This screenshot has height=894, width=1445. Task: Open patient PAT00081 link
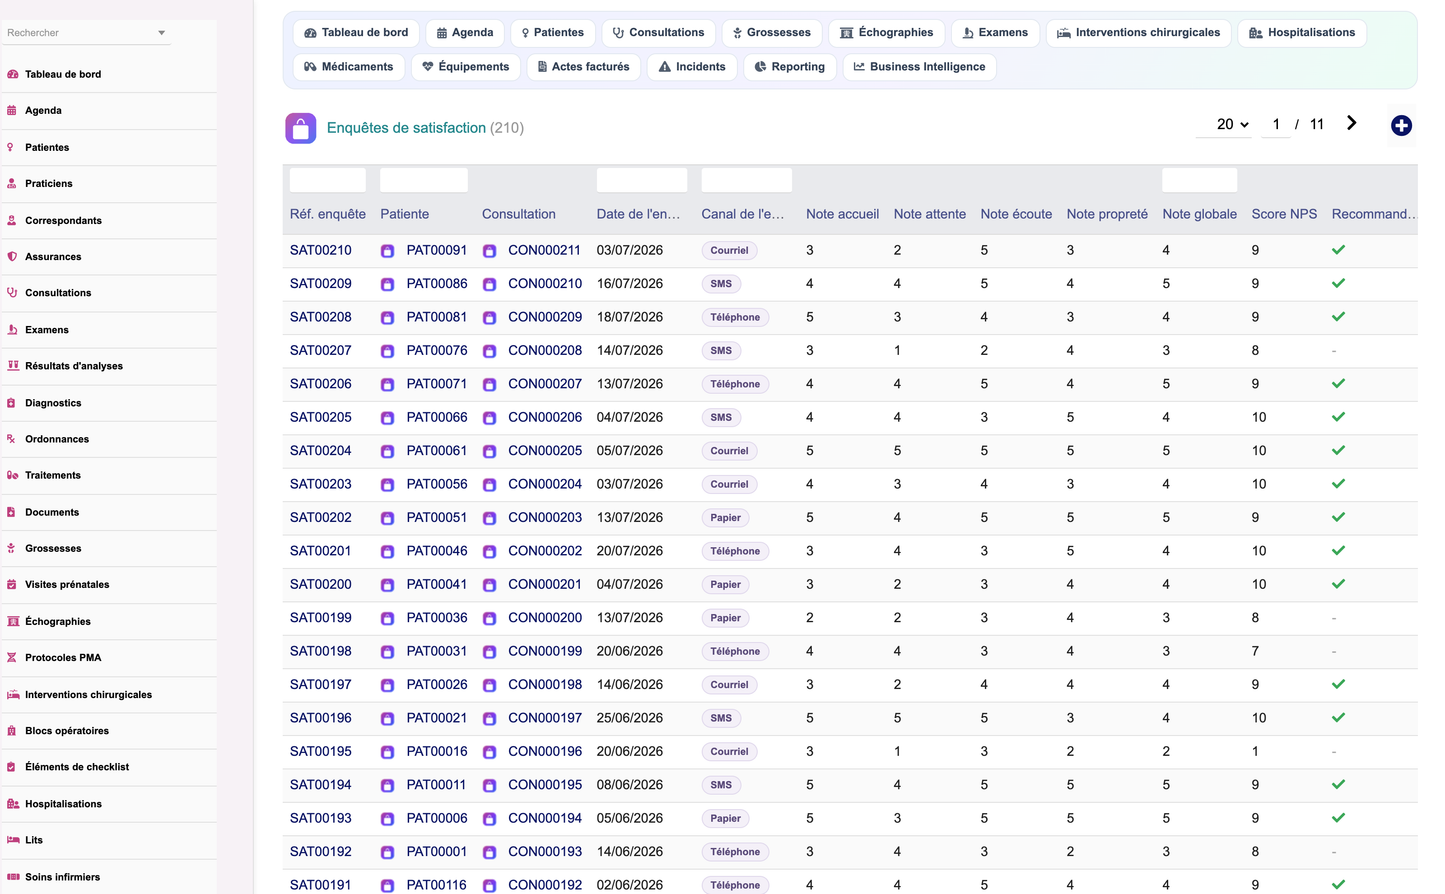pyautogui.click(x=437, y=317)
